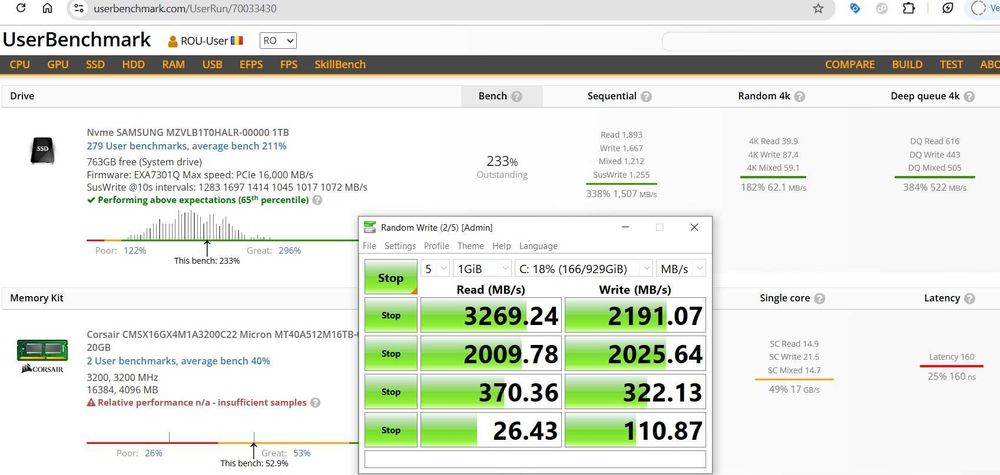Open the MB/s unit dropdown

click(681, 269)
